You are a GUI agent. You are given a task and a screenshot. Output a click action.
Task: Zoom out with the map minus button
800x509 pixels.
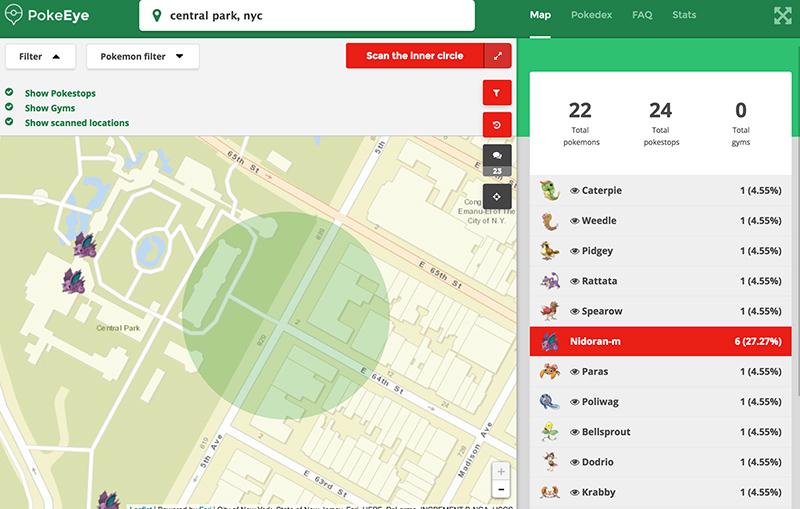(501, 490)
